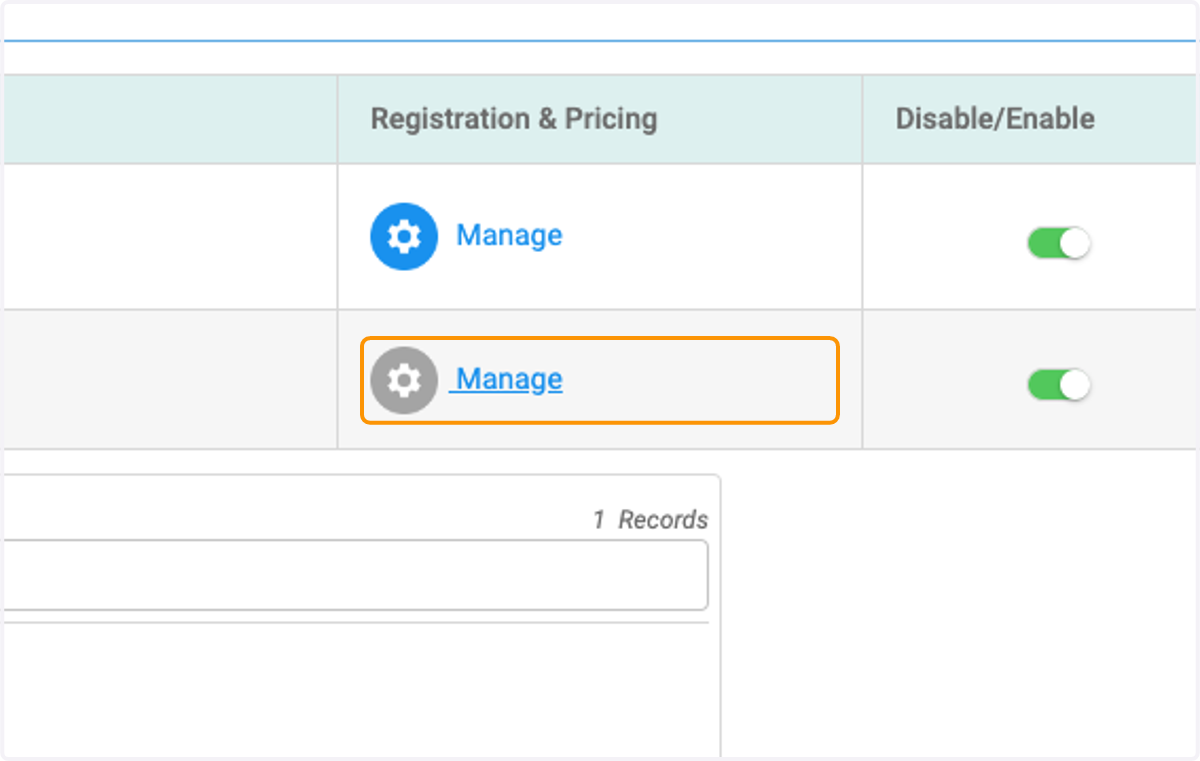Click the empty input field below Records
Screen dimensions: 1200x761
tap(354, 575)
